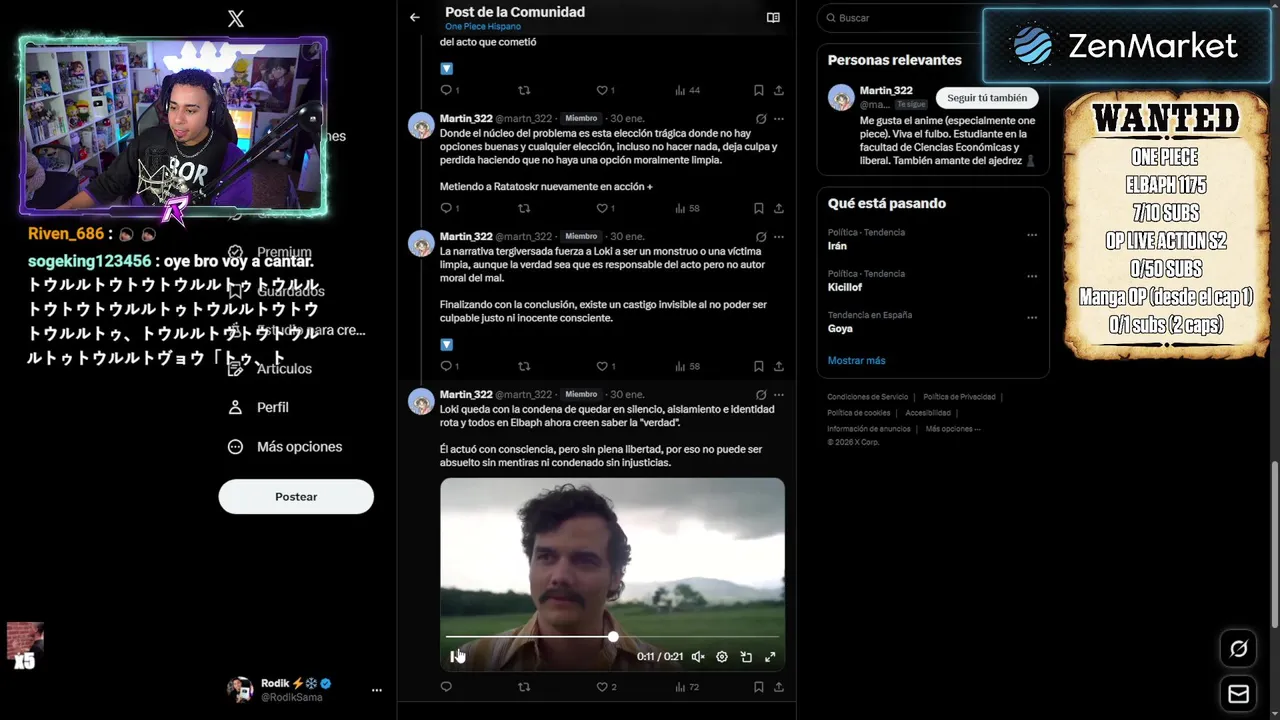This screenshot has height=720, width=1280.
Task: Open reader view icon in the post header
Action: pyautogui.click(x=773, y=17)
